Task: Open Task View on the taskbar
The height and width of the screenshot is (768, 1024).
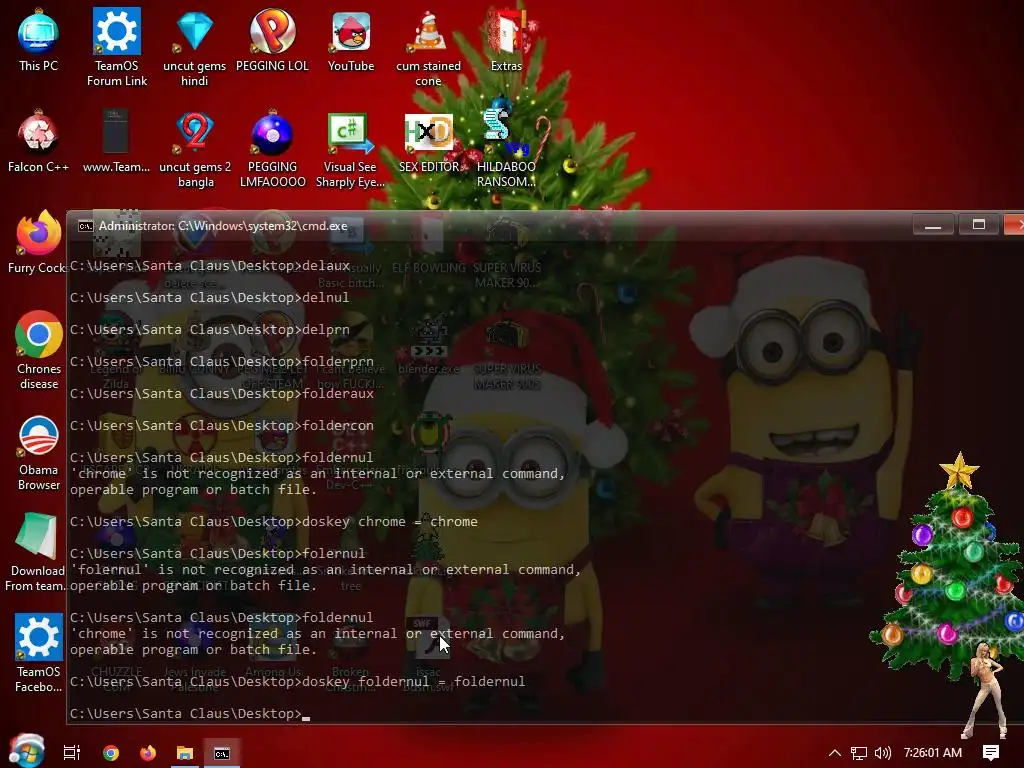Action: [72, 752]
